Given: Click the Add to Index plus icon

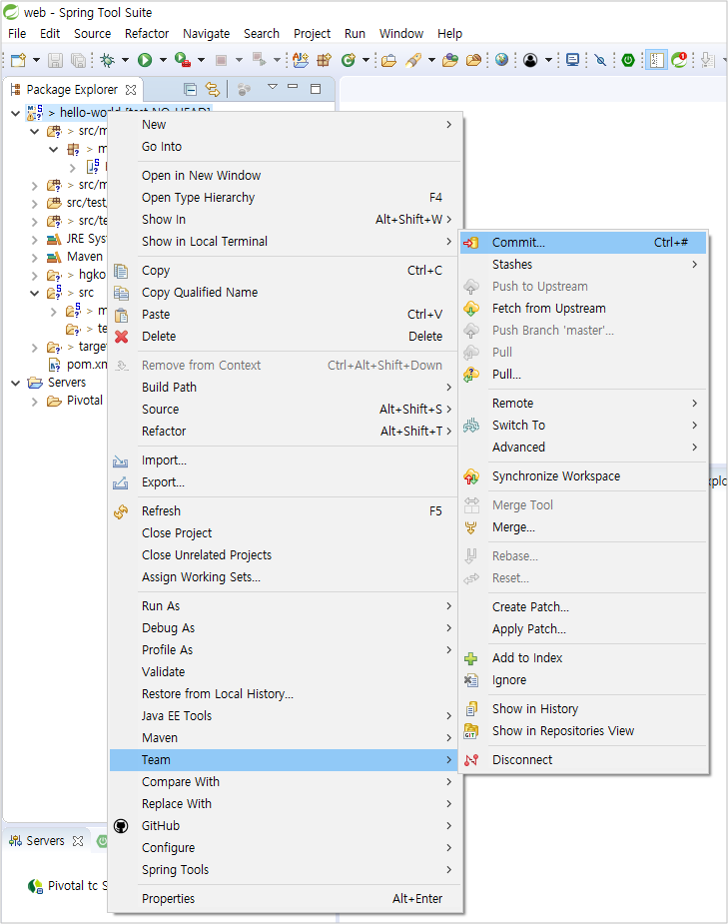Looking at the screenshot, I should tap(470, 658).
